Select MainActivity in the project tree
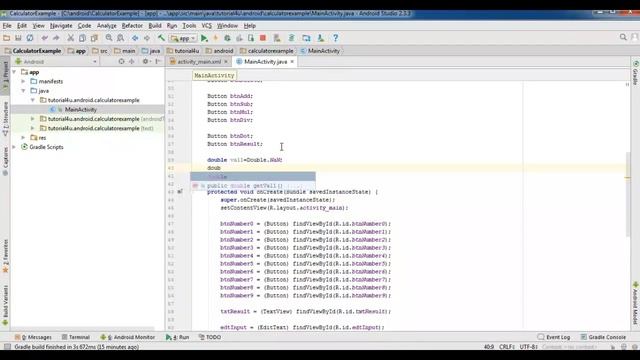The height and width of the screenshot is (360, 640). point(80,109)
